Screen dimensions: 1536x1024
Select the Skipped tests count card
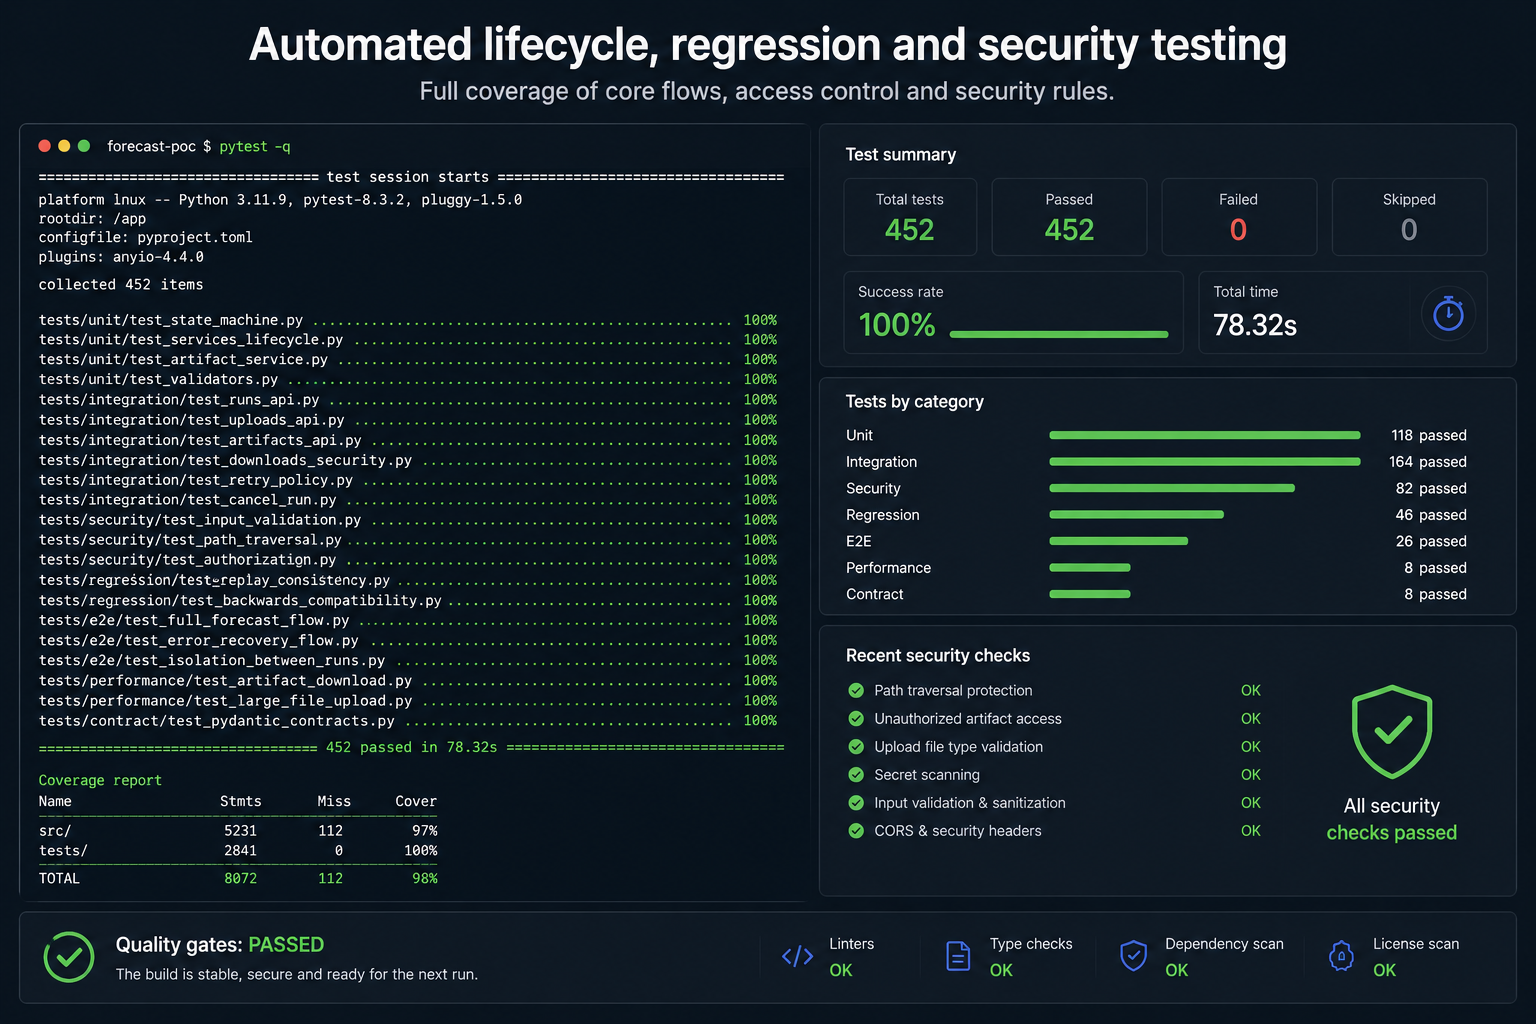pos(1409,217)
